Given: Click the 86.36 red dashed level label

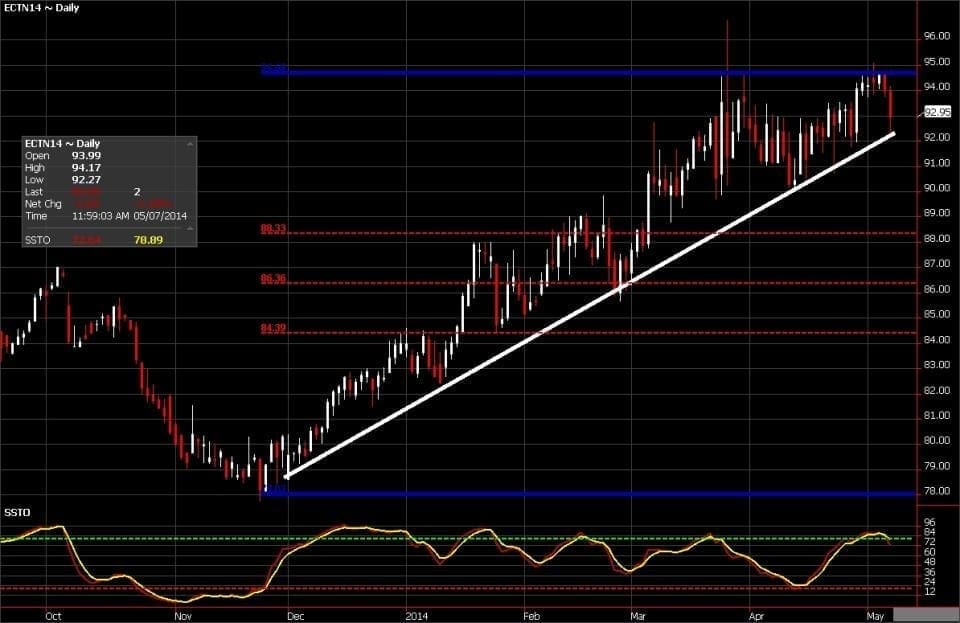Looking at the screenshot, I should point(273,280).
